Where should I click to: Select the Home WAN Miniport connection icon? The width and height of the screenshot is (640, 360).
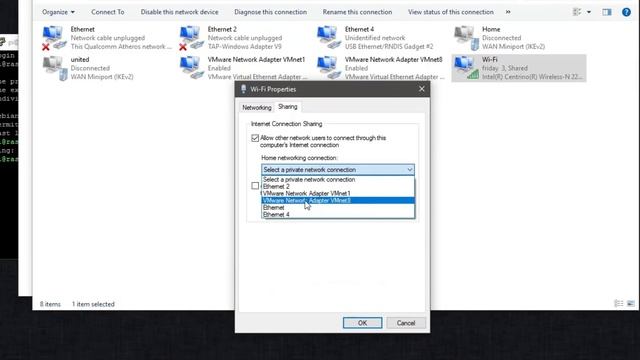tap(466, 38)
